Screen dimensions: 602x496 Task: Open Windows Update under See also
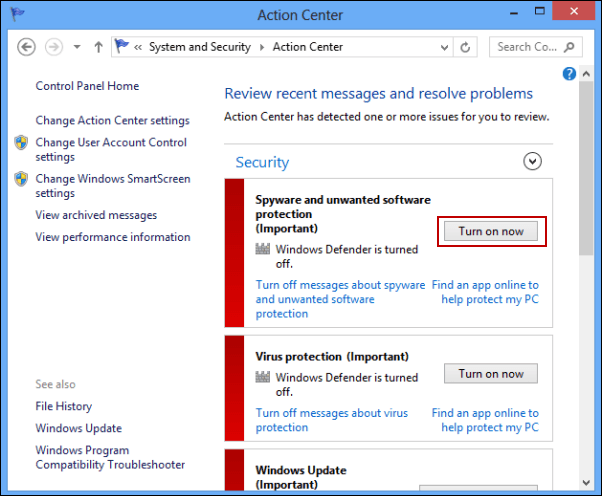click(x=79, y=428)
